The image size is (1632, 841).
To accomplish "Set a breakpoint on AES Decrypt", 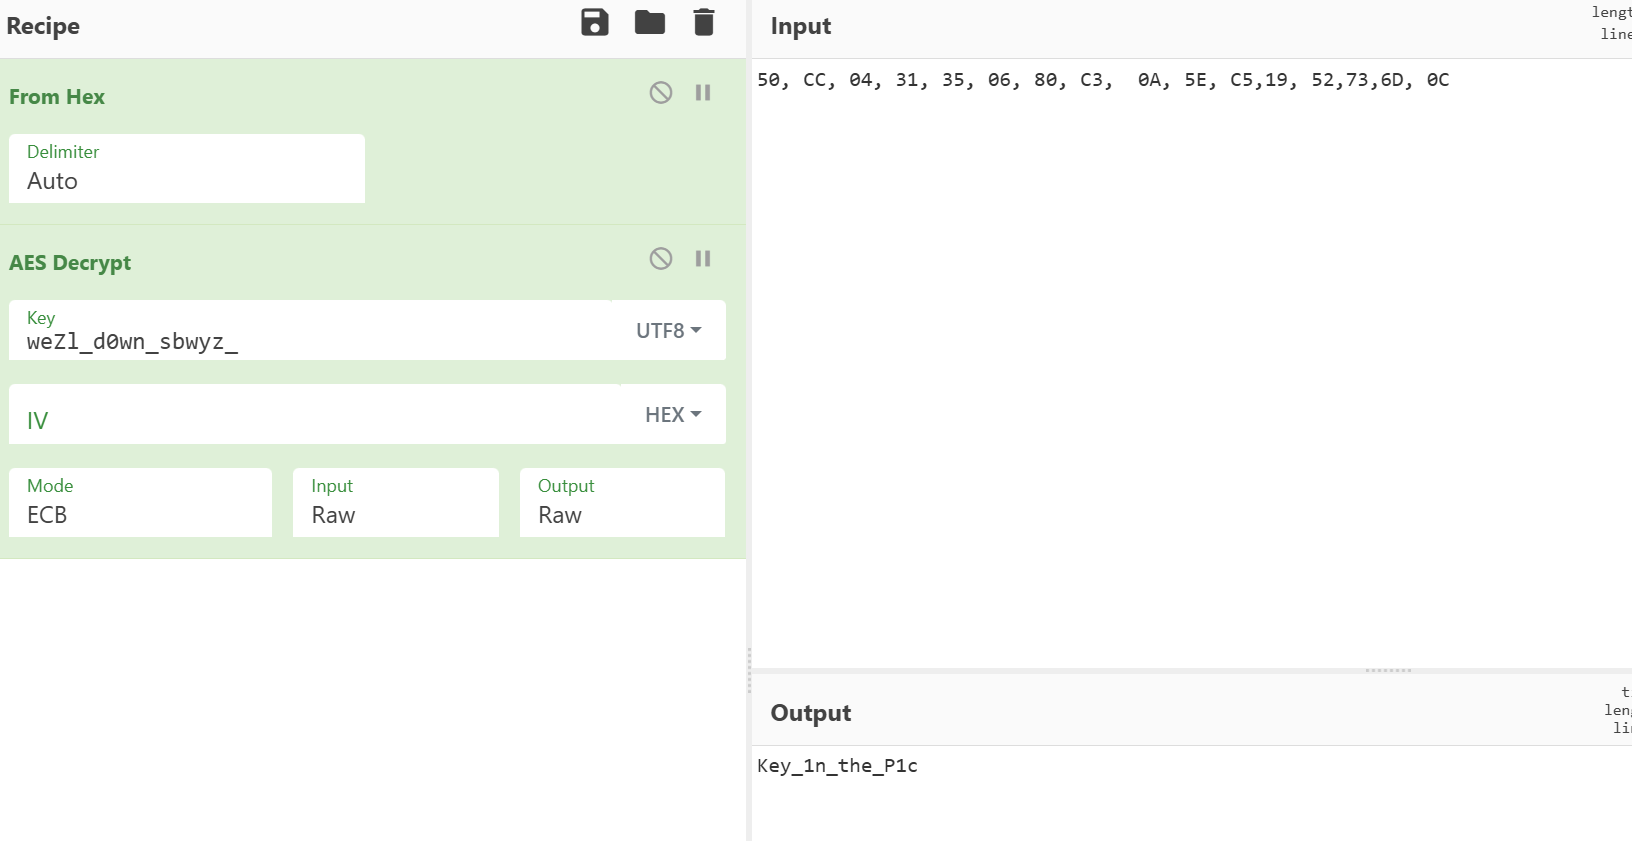I will [703, 259].
